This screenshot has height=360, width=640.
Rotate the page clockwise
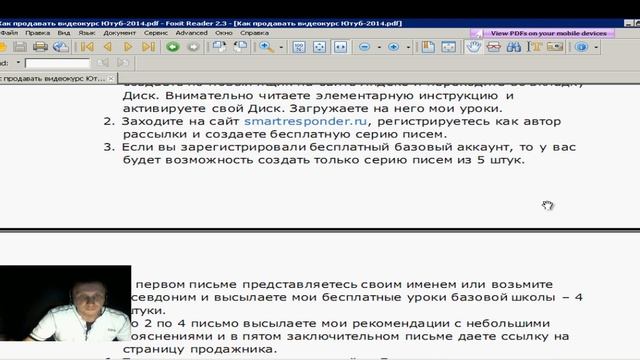[220, 47]
